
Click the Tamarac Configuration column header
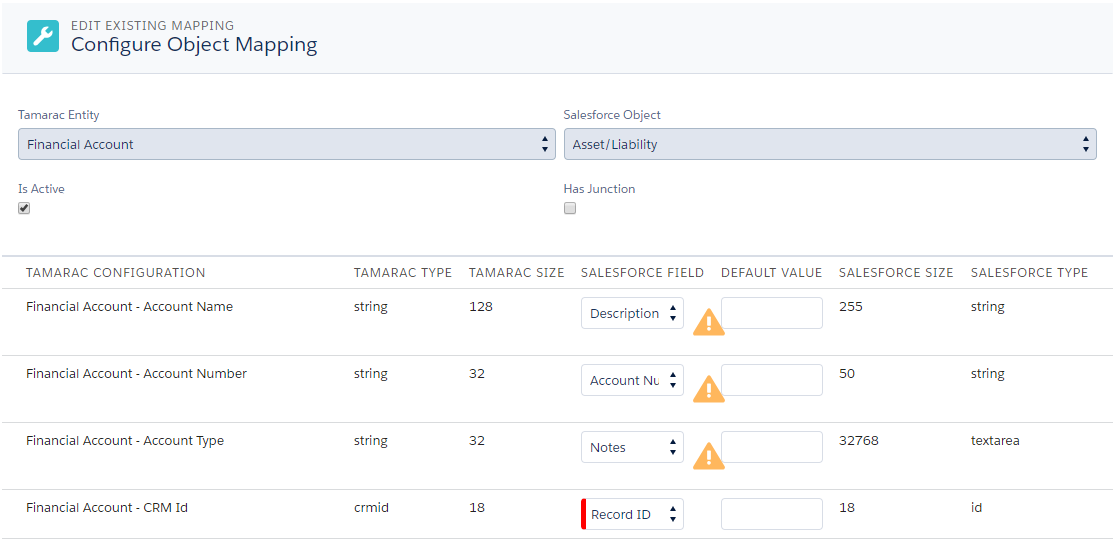click(x=115, y=272)
